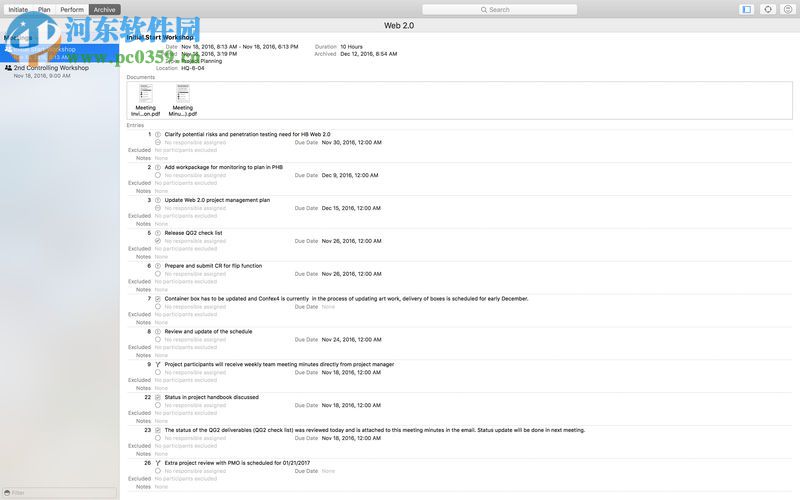The width and height of the screenshot is (800, 500).
Task: Click the type icon of entry 6
Action: (x=158, y=266)
